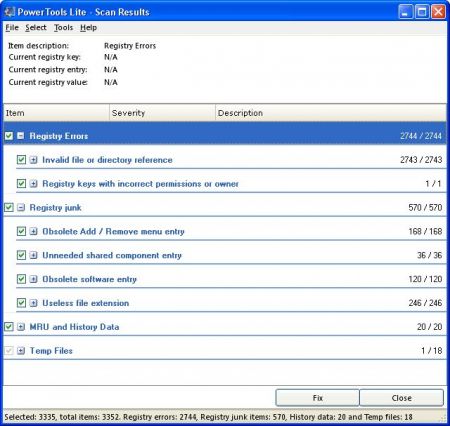Toggle Registry keys with incorrect permissions checkbox
The width and height of the screenshot is (450, 426).
[21, 184]
